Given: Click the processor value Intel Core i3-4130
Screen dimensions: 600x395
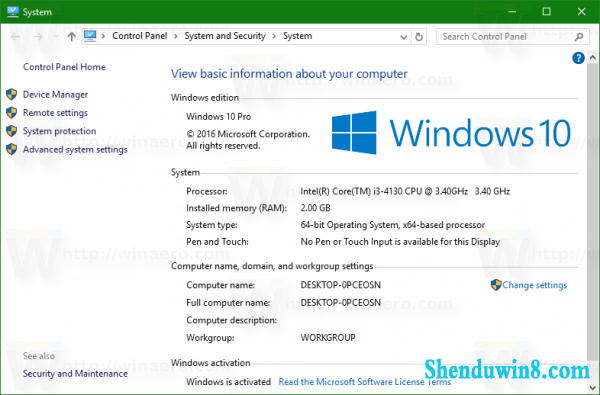Looking at the screenshot, I should (x=405, y=191).
